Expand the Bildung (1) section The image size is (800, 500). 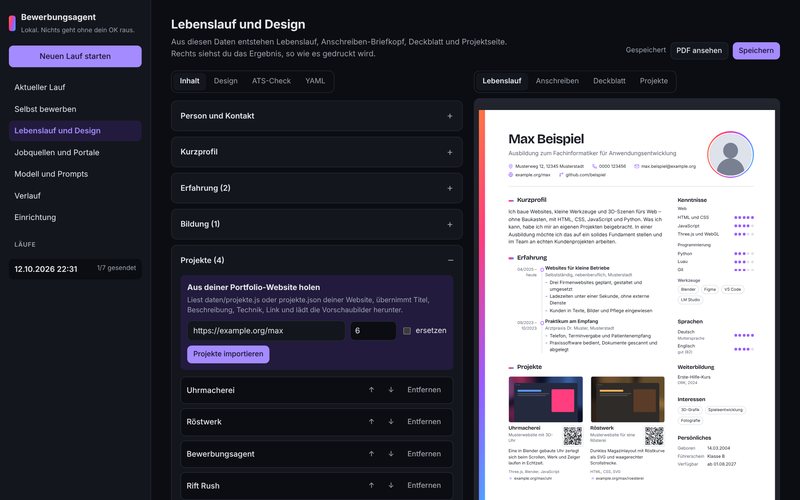(x=317, y=224)
